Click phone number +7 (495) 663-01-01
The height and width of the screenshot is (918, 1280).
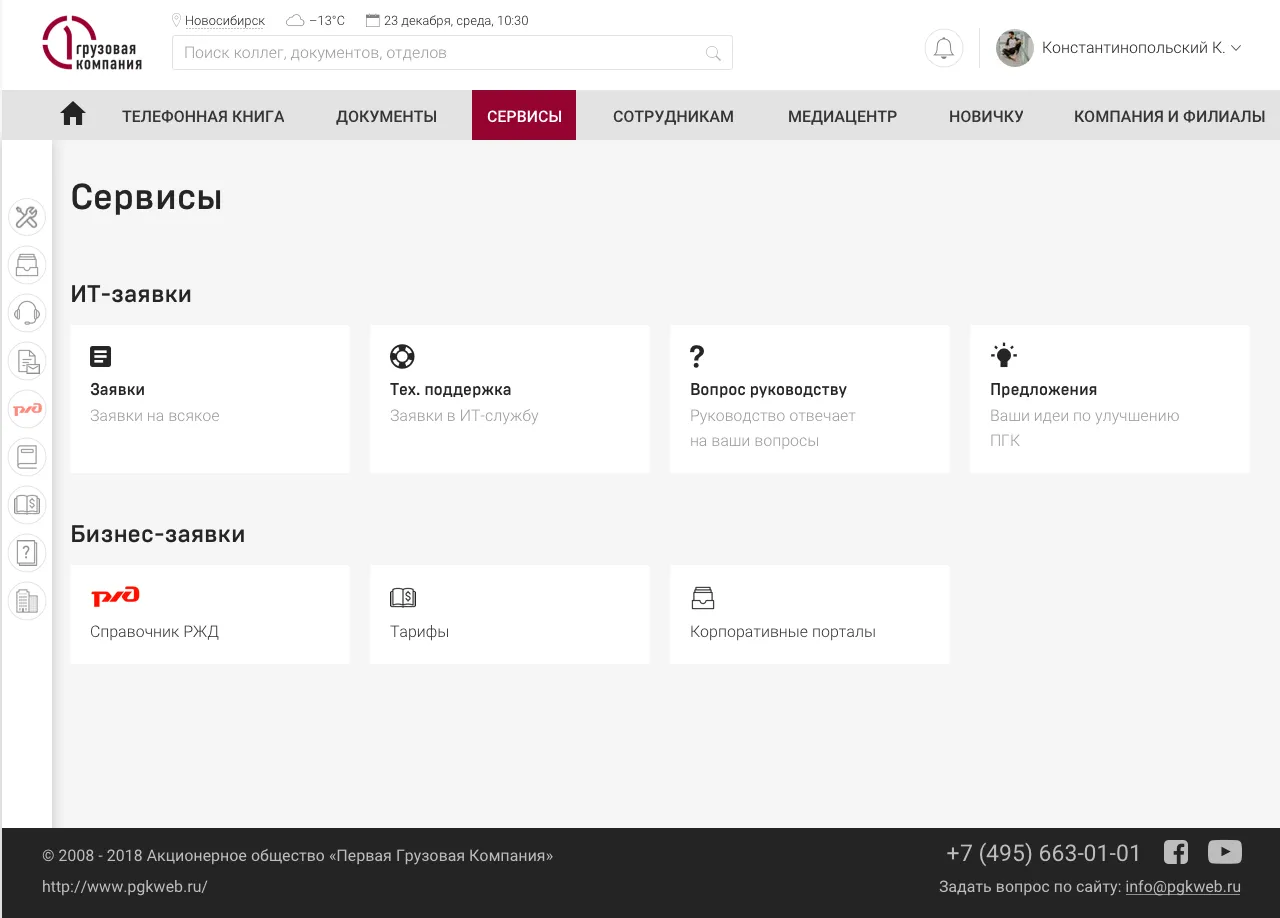pyautogui.click(x=1043, y=853)
